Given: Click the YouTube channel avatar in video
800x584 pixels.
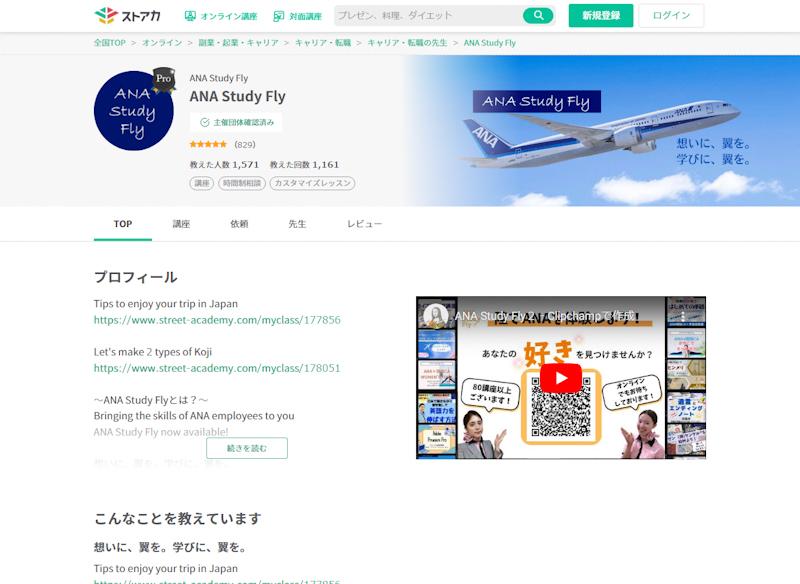Looking at the screenshot, I should tap(436, 316).
